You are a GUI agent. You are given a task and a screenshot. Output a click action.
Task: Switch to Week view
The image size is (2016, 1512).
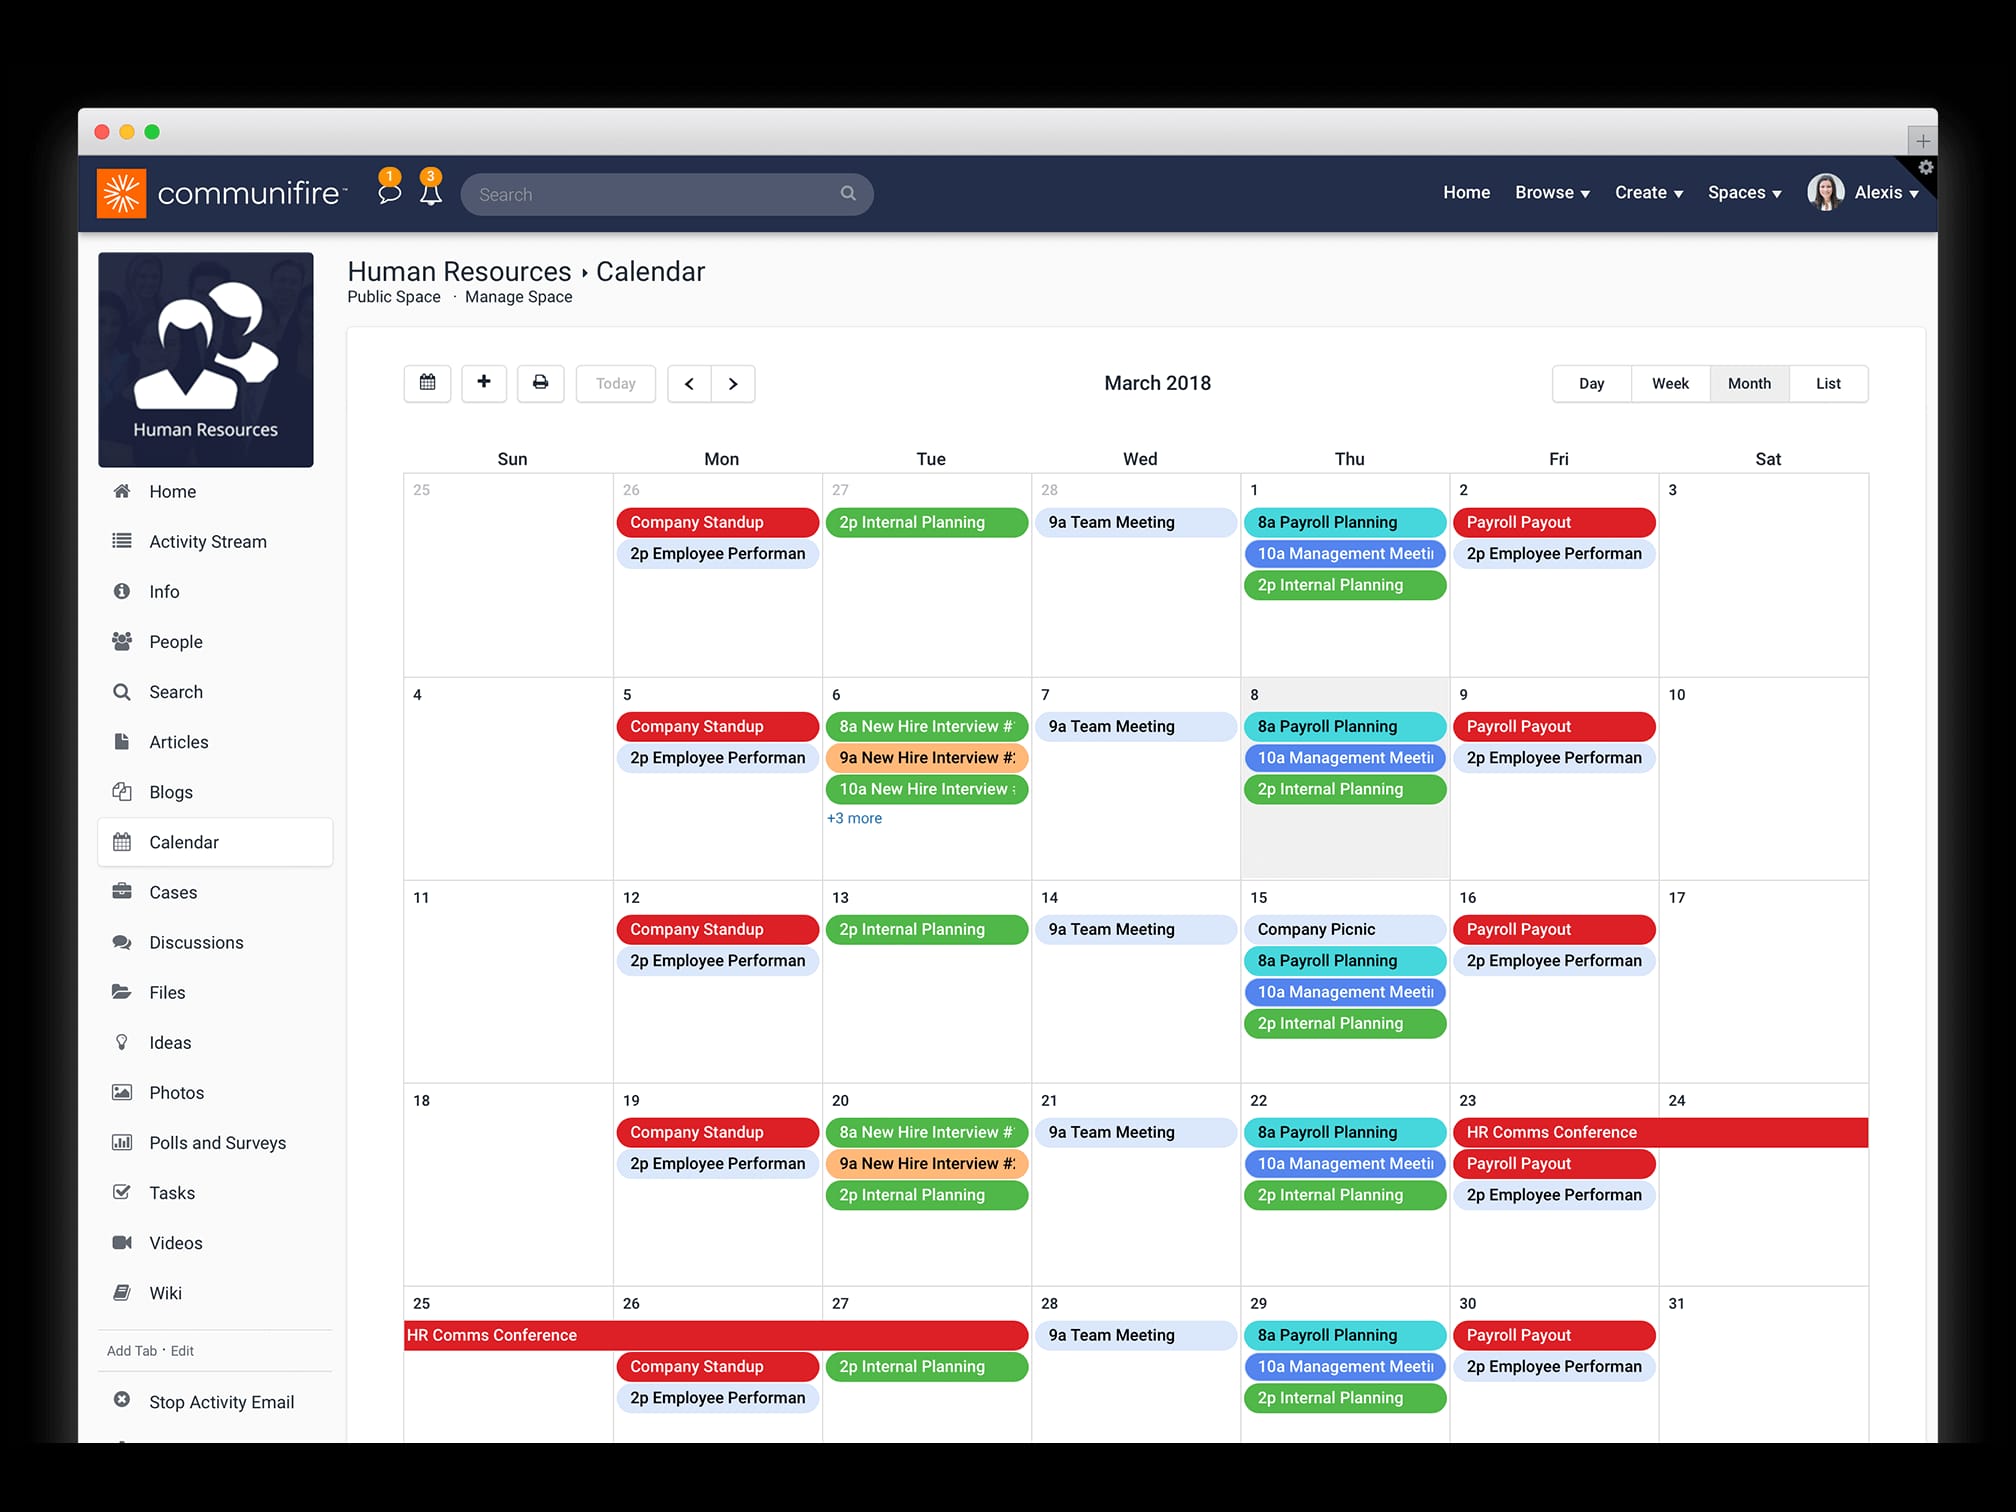[1670, 383]
